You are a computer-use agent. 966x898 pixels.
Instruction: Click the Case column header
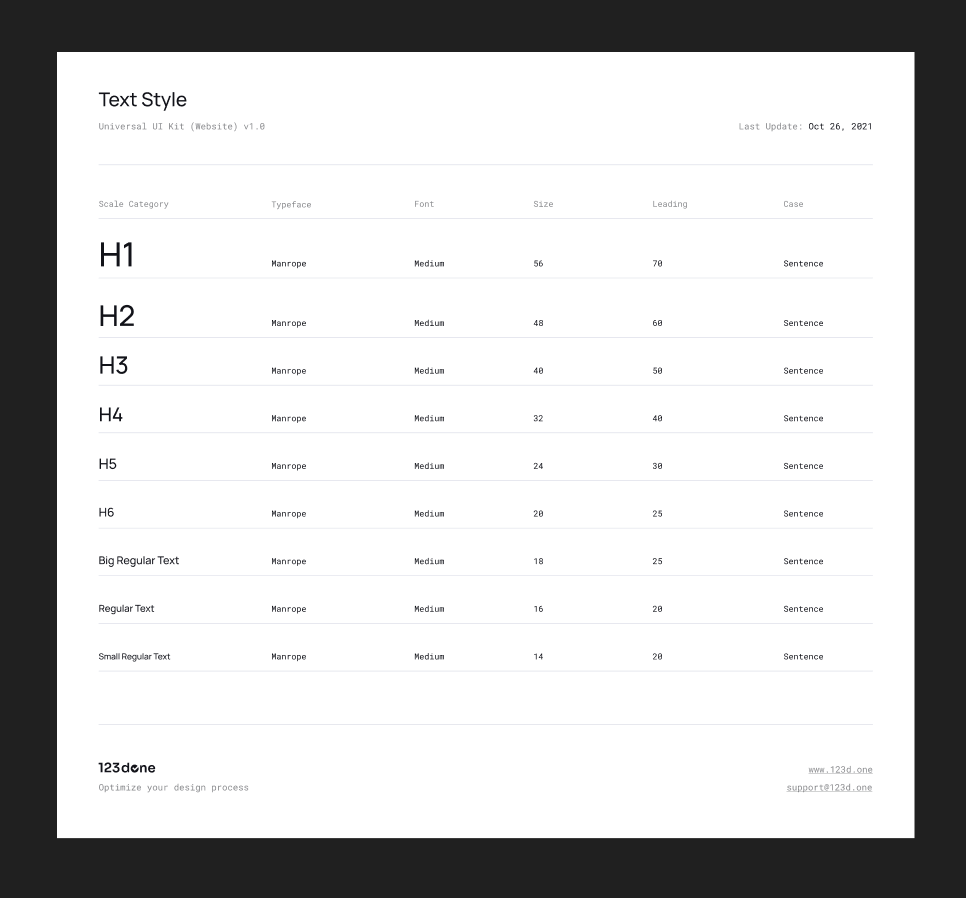794,204
